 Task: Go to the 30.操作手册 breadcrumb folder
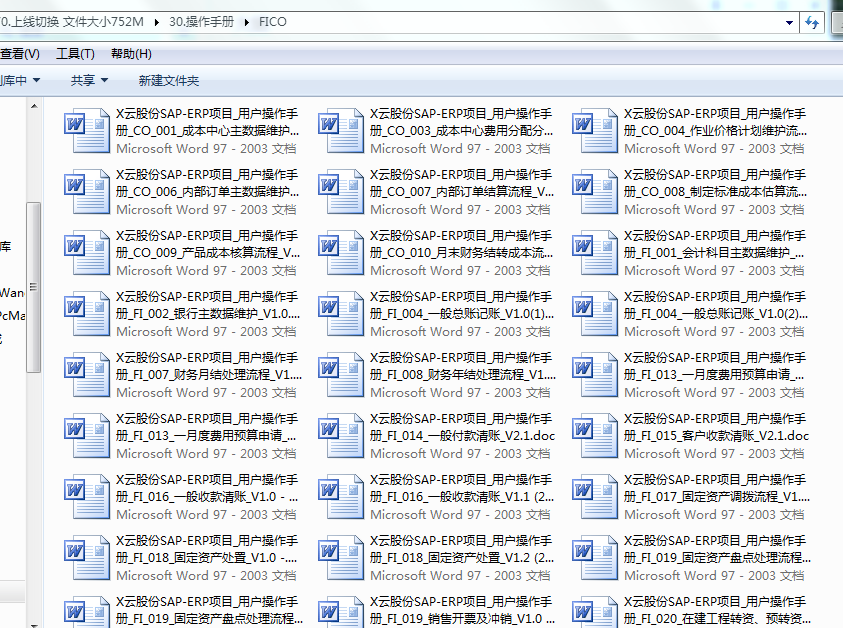tap(203, 22)
